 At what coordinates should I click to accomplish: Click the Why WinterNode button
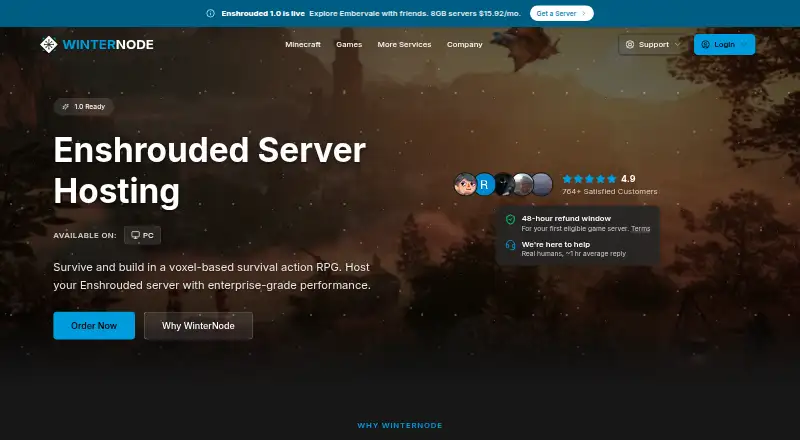click(x=198, y=326)
